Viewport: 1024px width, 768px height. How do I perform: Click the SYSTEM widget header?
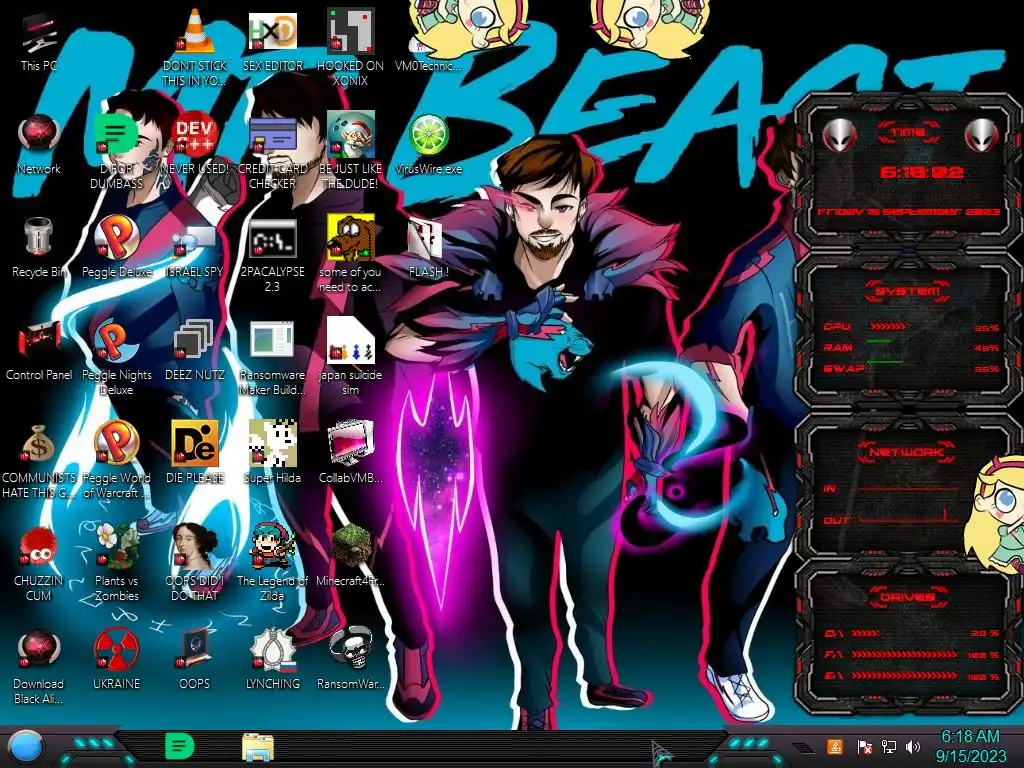[908, 291]
